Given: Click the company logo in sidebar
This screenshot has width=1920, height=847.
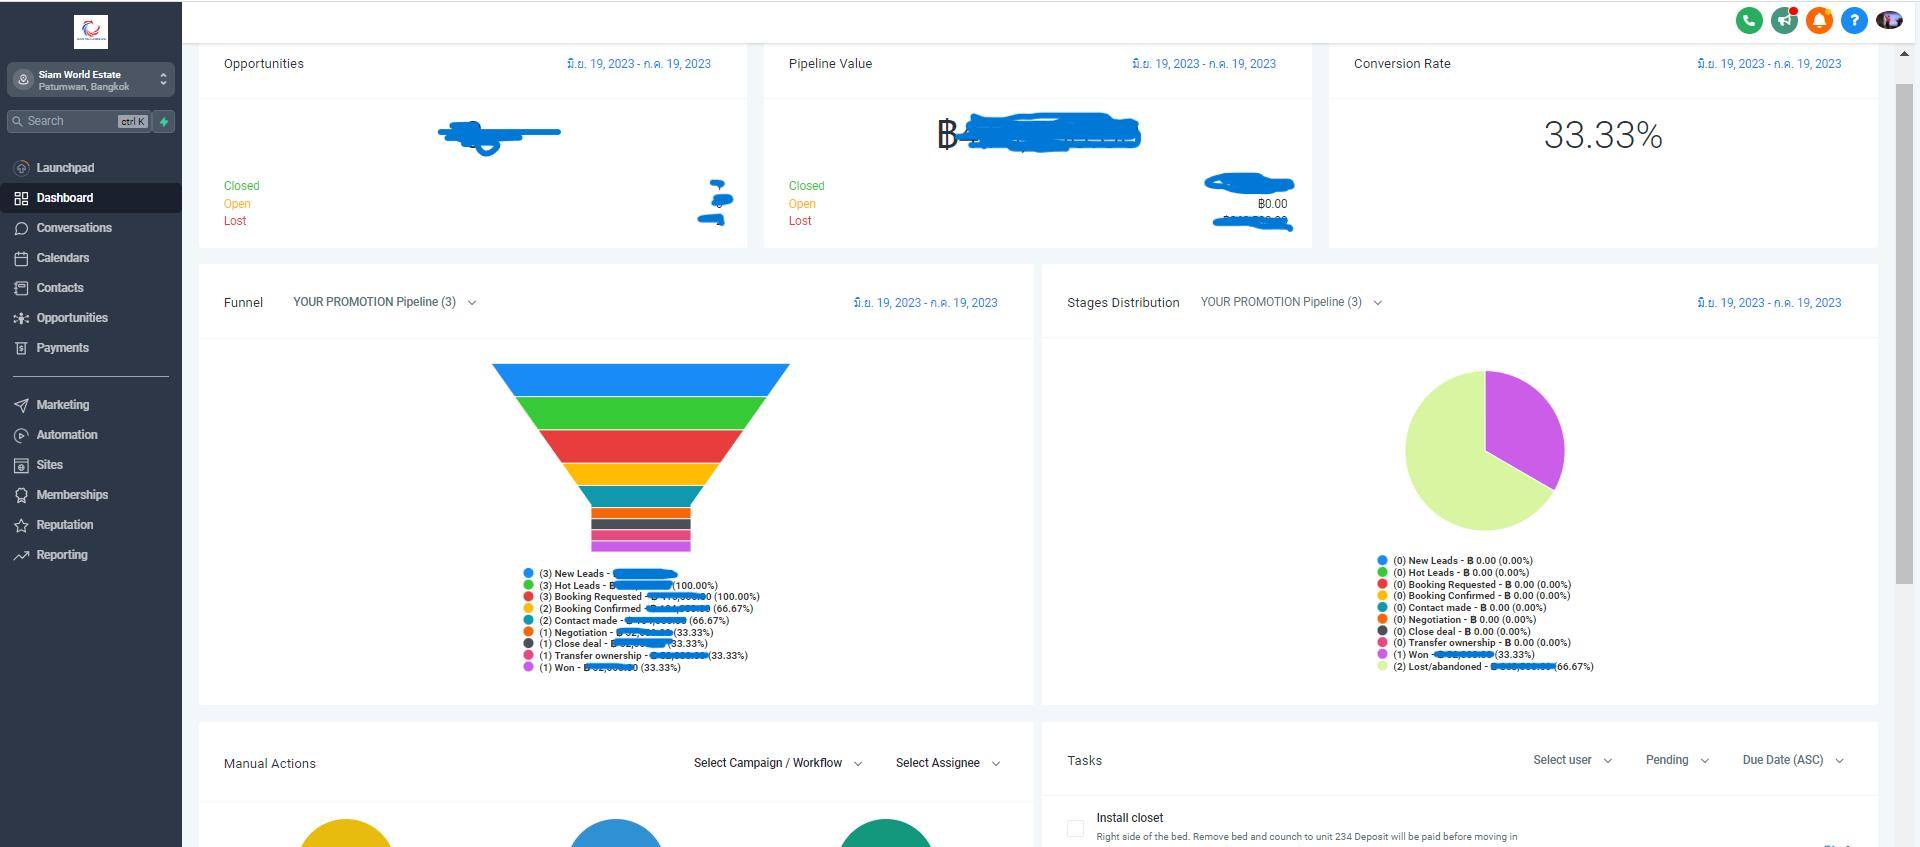Looking at the screenshot, I should click(91, 32).
